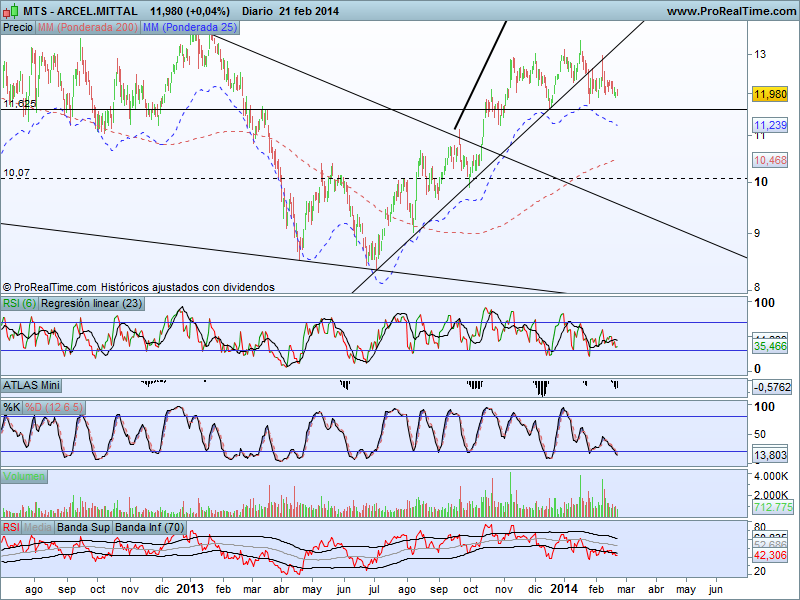Click the jun label at the time axis end
Screen dimensions: 800x600
pos(716,590)
